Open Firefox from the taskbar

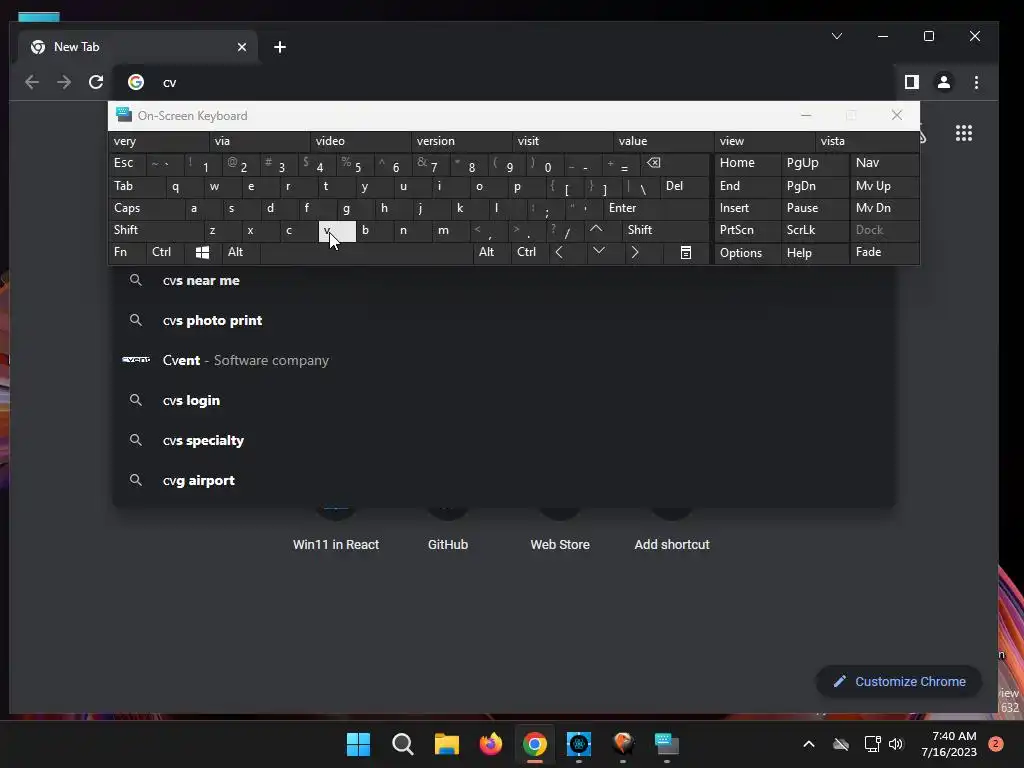coord(490,744)
